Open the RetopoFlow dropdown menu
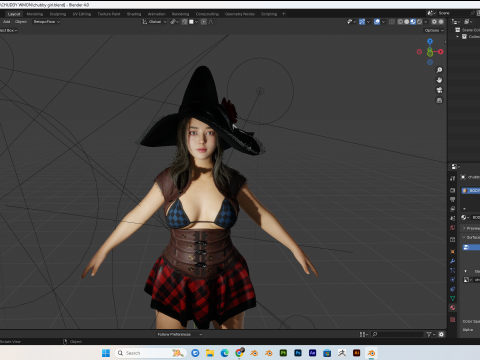 [46, 22]
